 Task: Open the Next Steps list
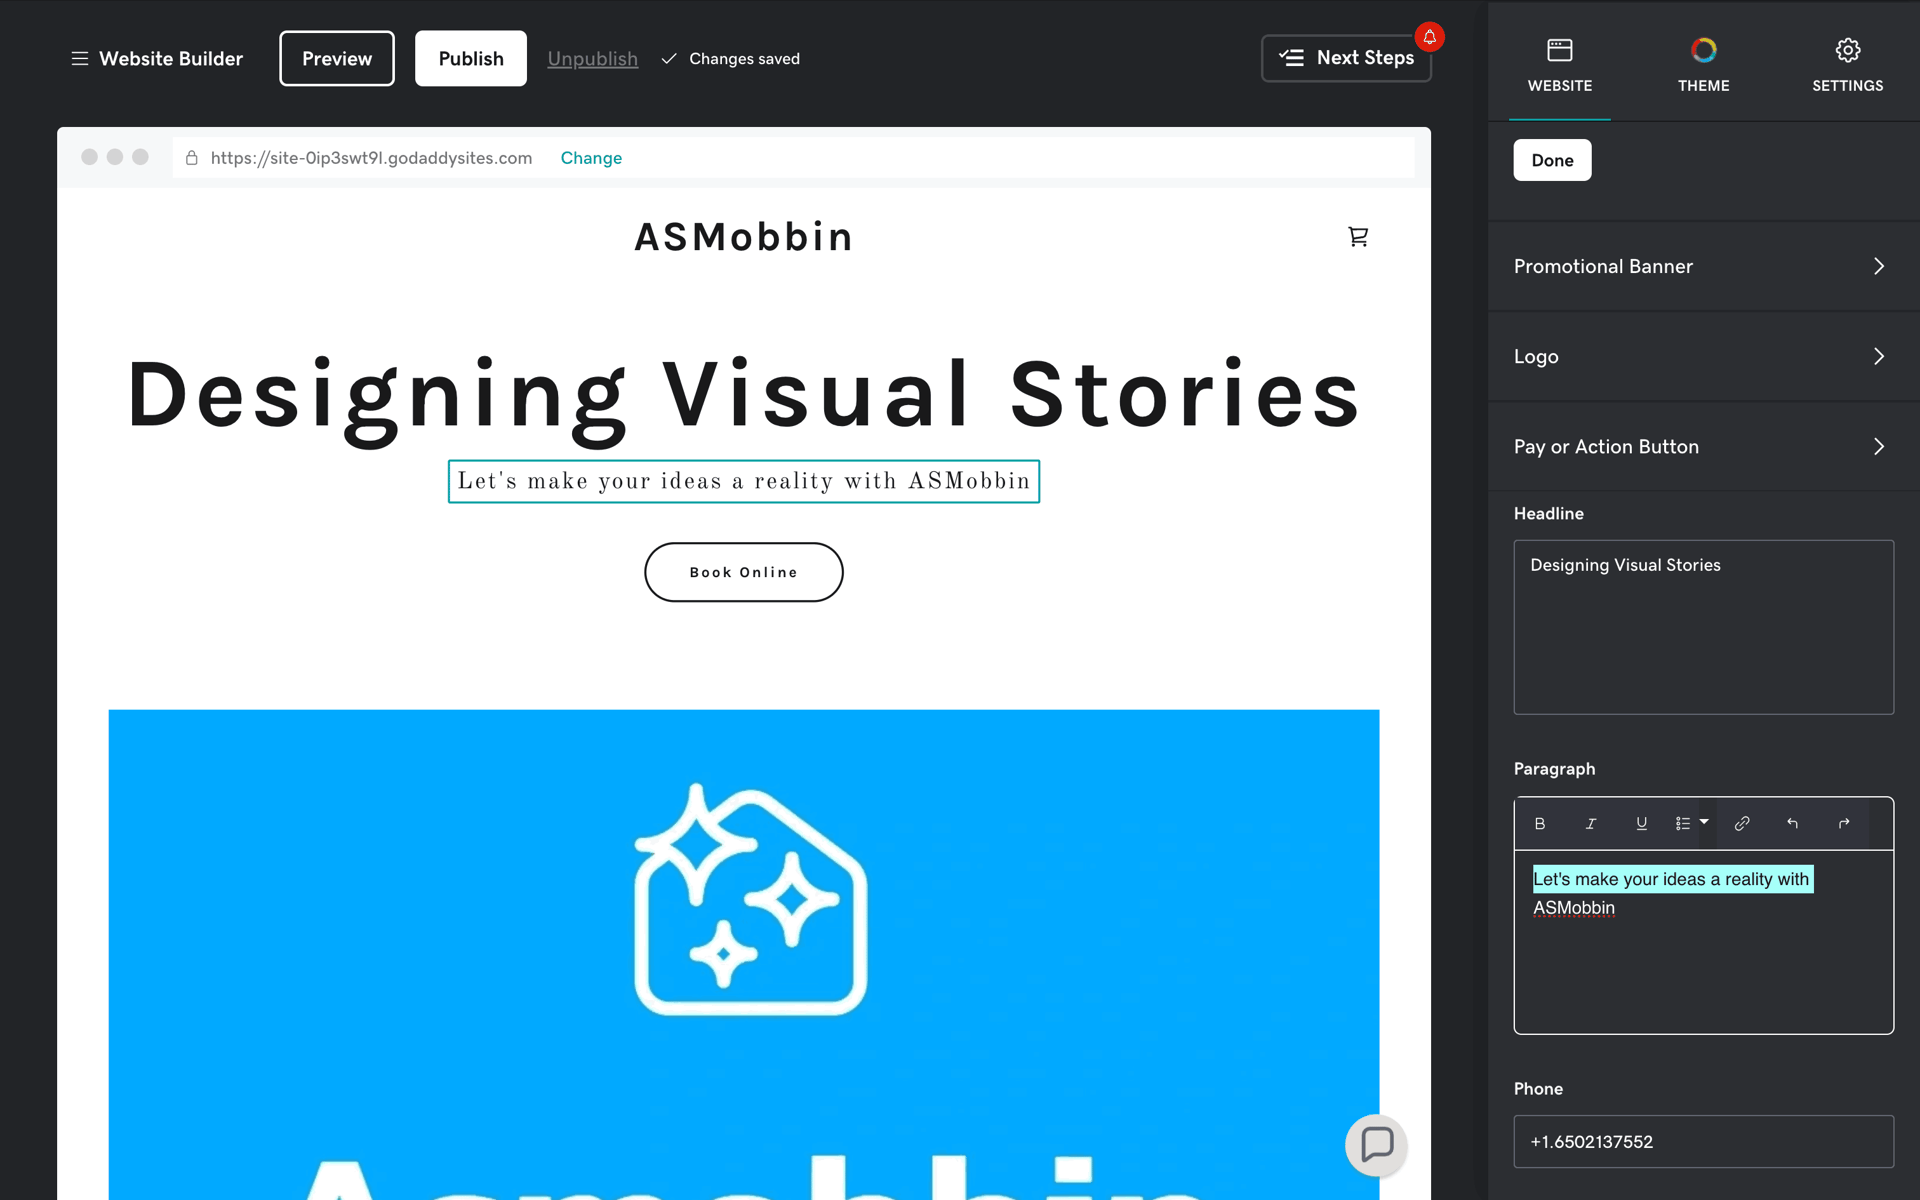click(1346, 58)
